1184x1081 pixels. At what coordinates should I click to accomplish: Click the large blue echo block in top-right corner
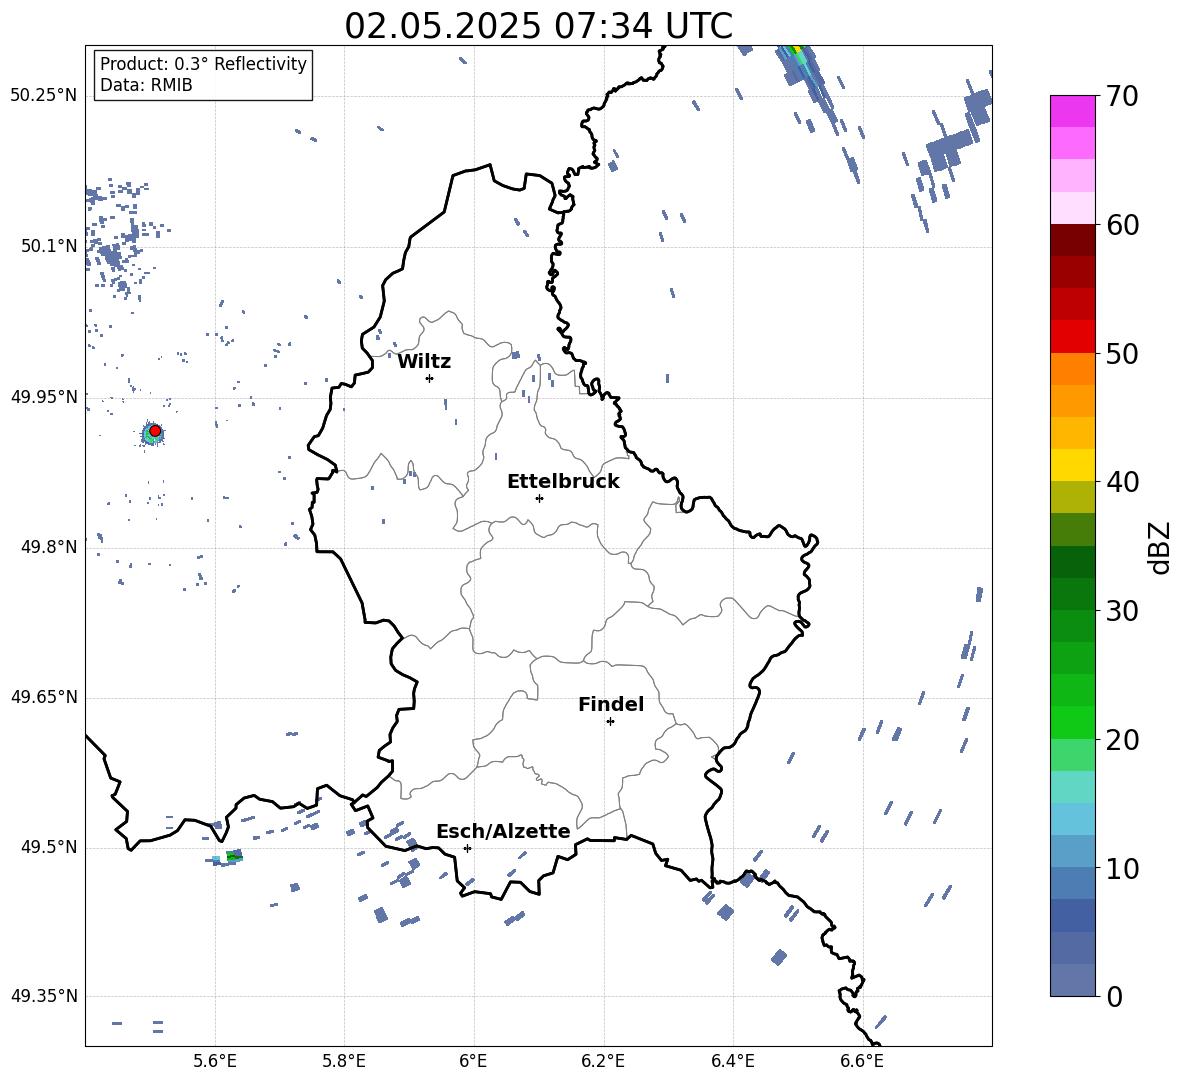(x=978, y=106)
